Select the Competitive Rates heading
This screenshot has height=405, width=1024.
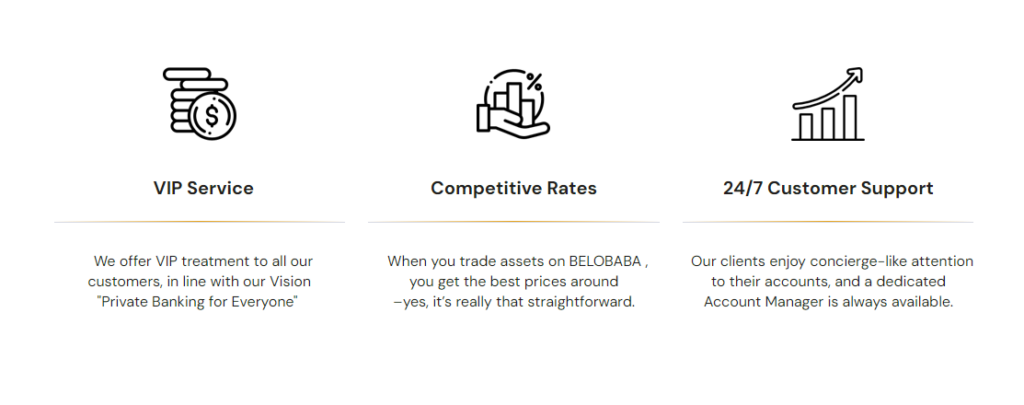[x=513, y=188]
